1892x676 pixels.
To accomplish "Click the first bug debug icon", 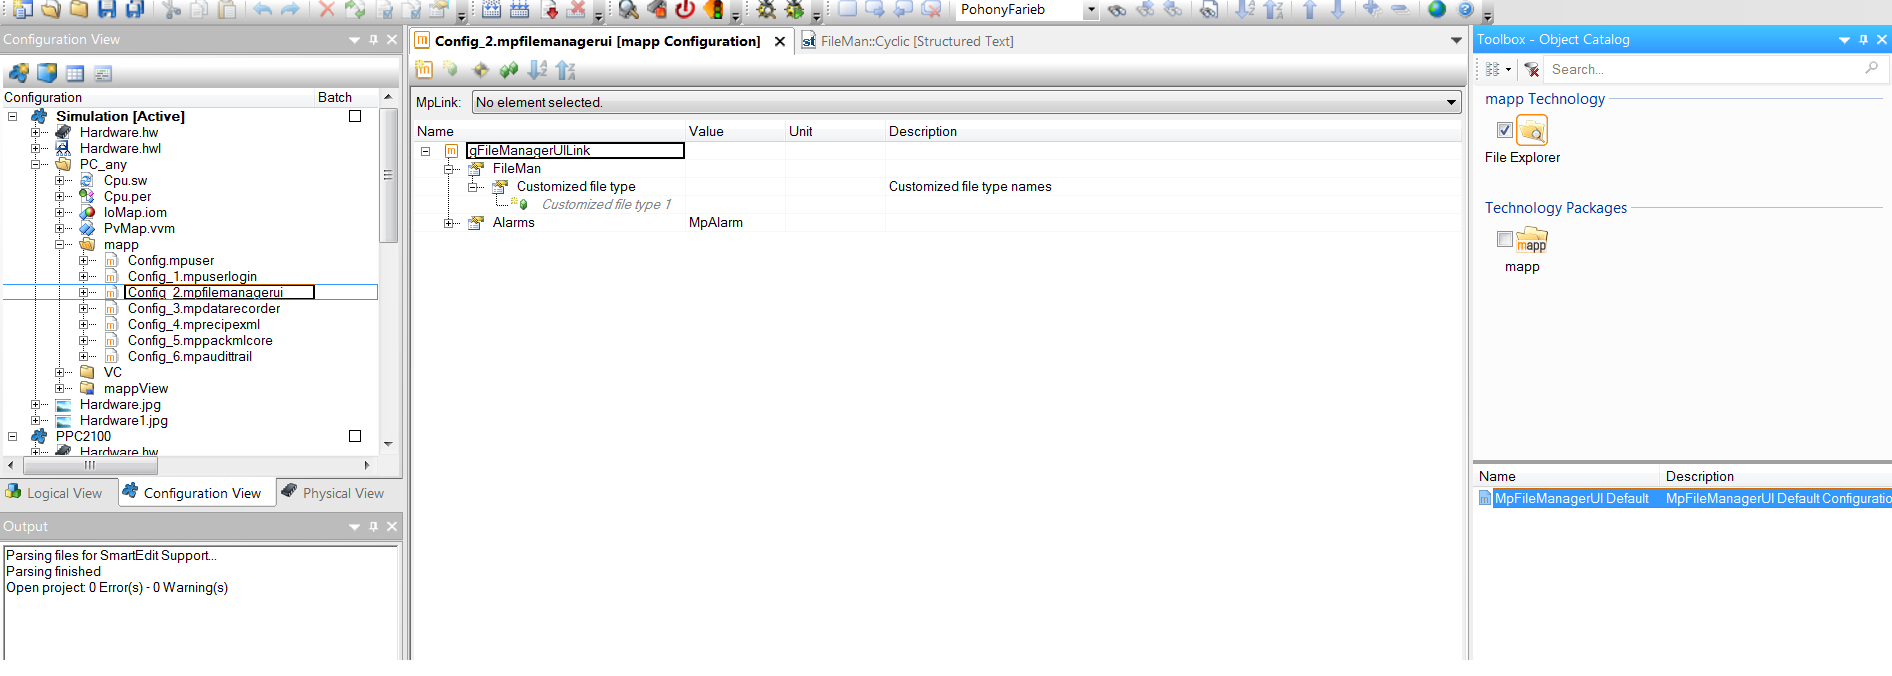I will tap(766, 9).
